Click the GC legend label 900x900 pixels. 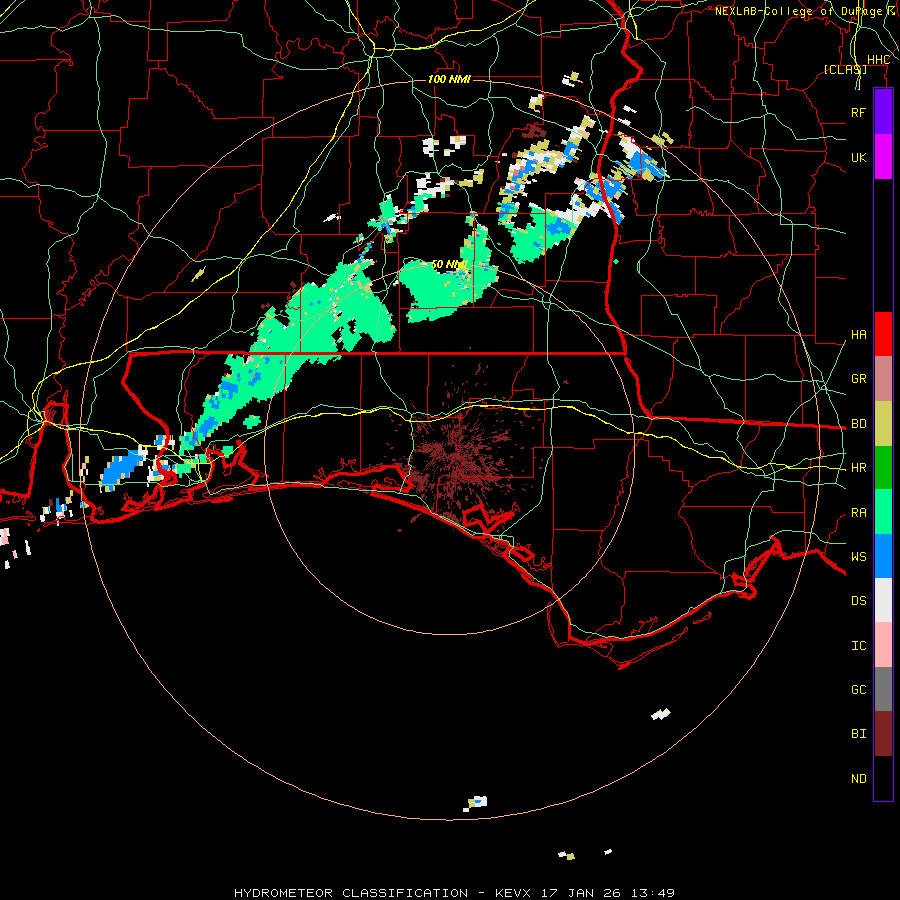point(858,690)
